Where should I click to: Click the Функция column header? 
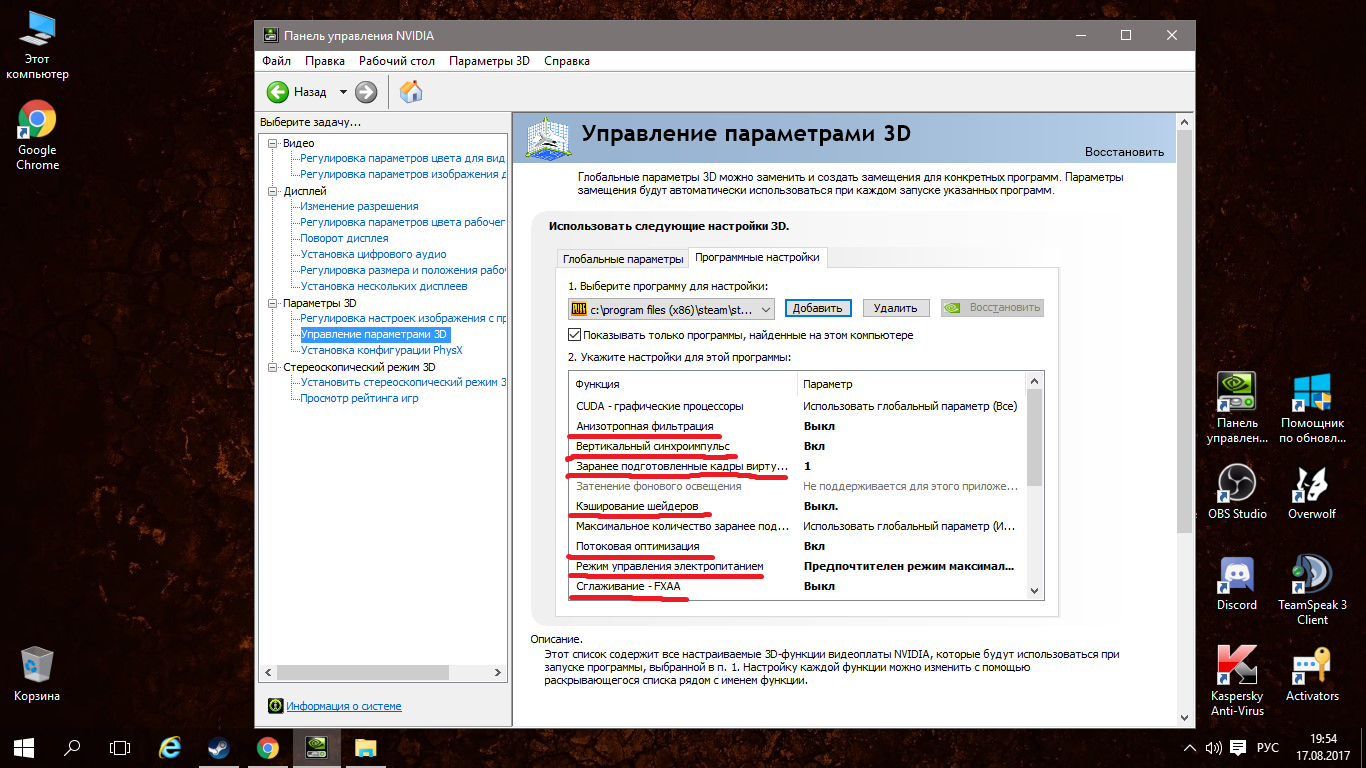(x=682, y=384)
